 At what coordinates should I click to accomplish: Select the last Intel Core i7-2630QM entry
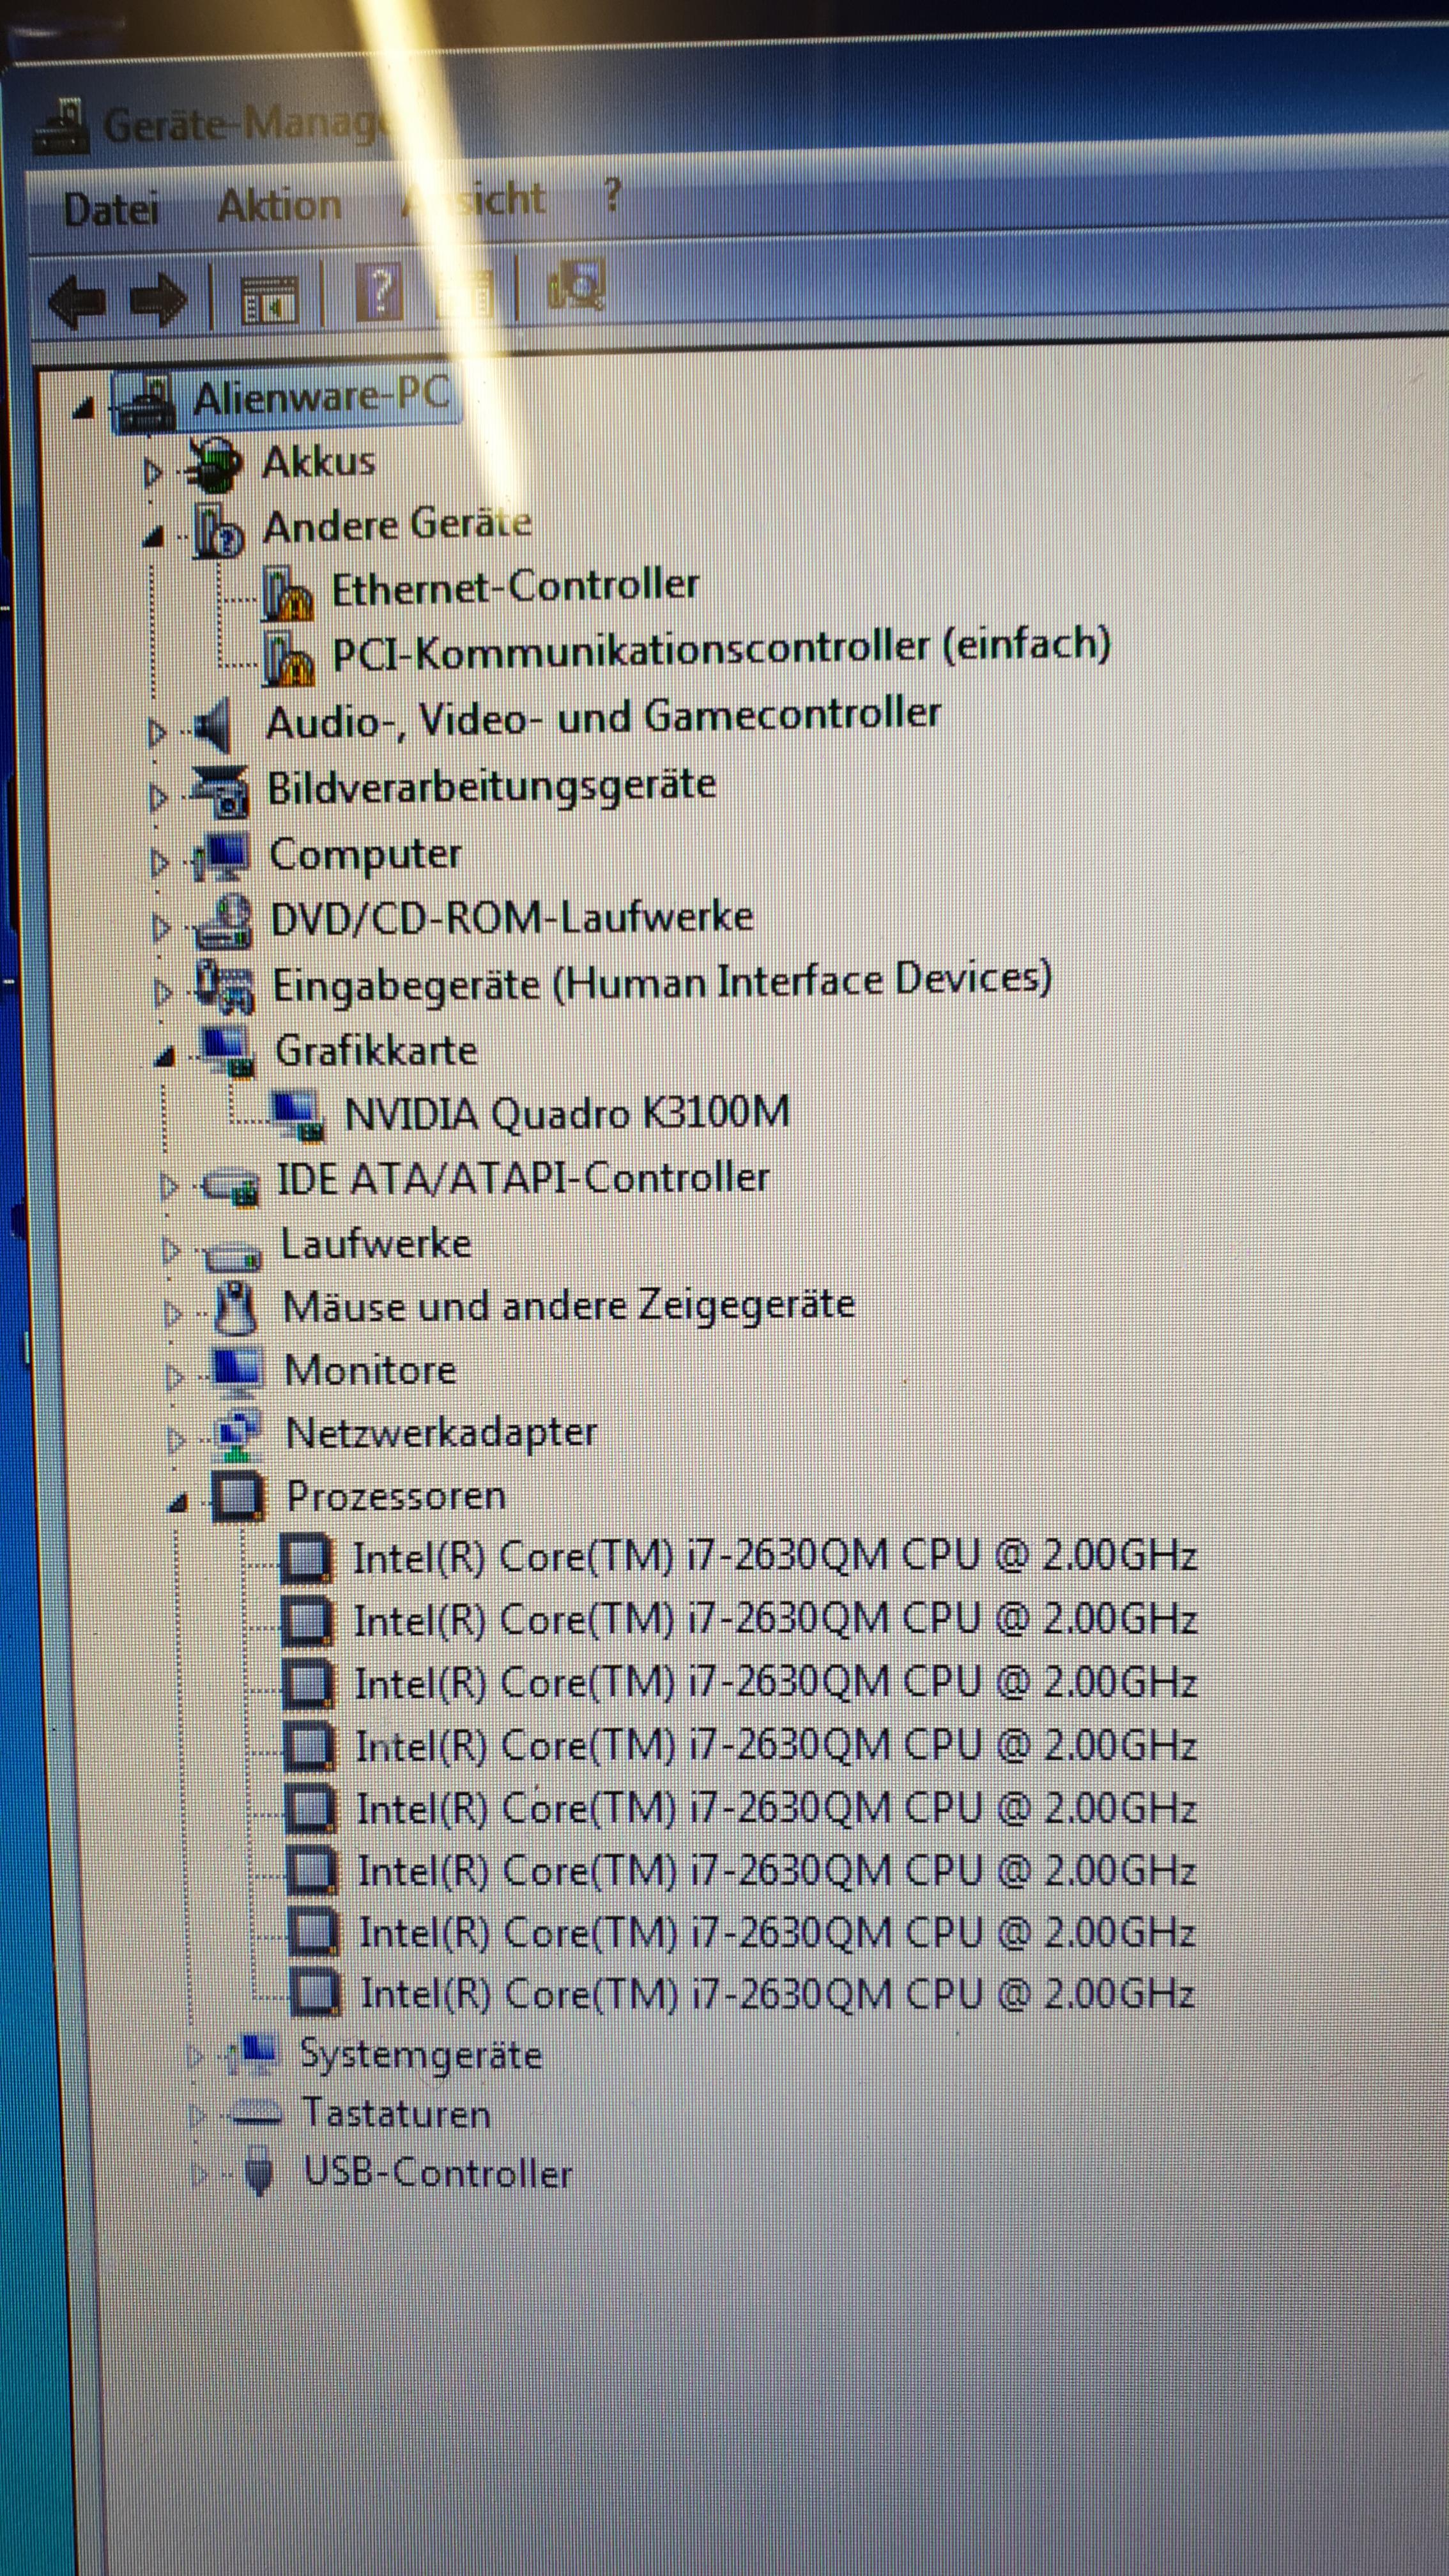pyautogui.click(x=777, y=1994)
